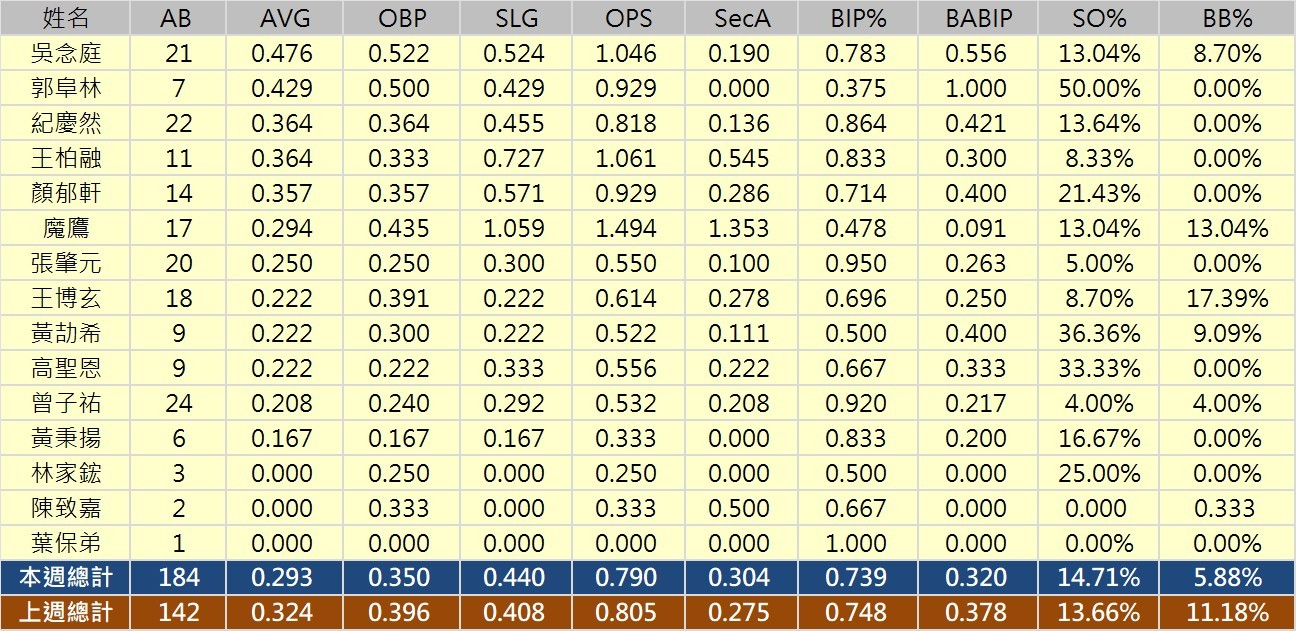
Task: Click player name 吳念庭
Action: pos(66,54)
